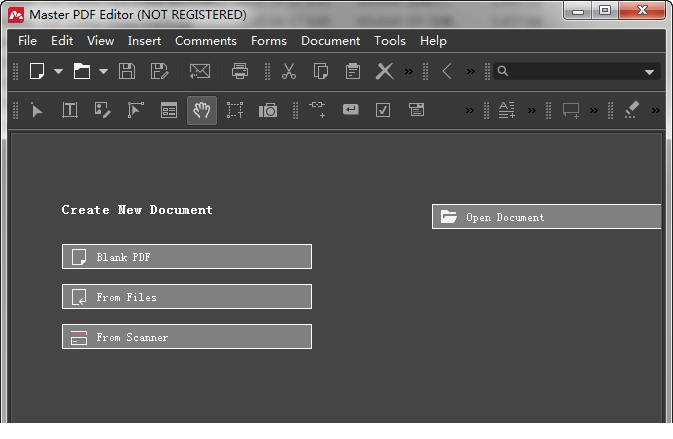Expand hidden navigation toolbar items
The width and height of the screenshot is (673, 439).
pyautogui.click(x=471, y=71)
